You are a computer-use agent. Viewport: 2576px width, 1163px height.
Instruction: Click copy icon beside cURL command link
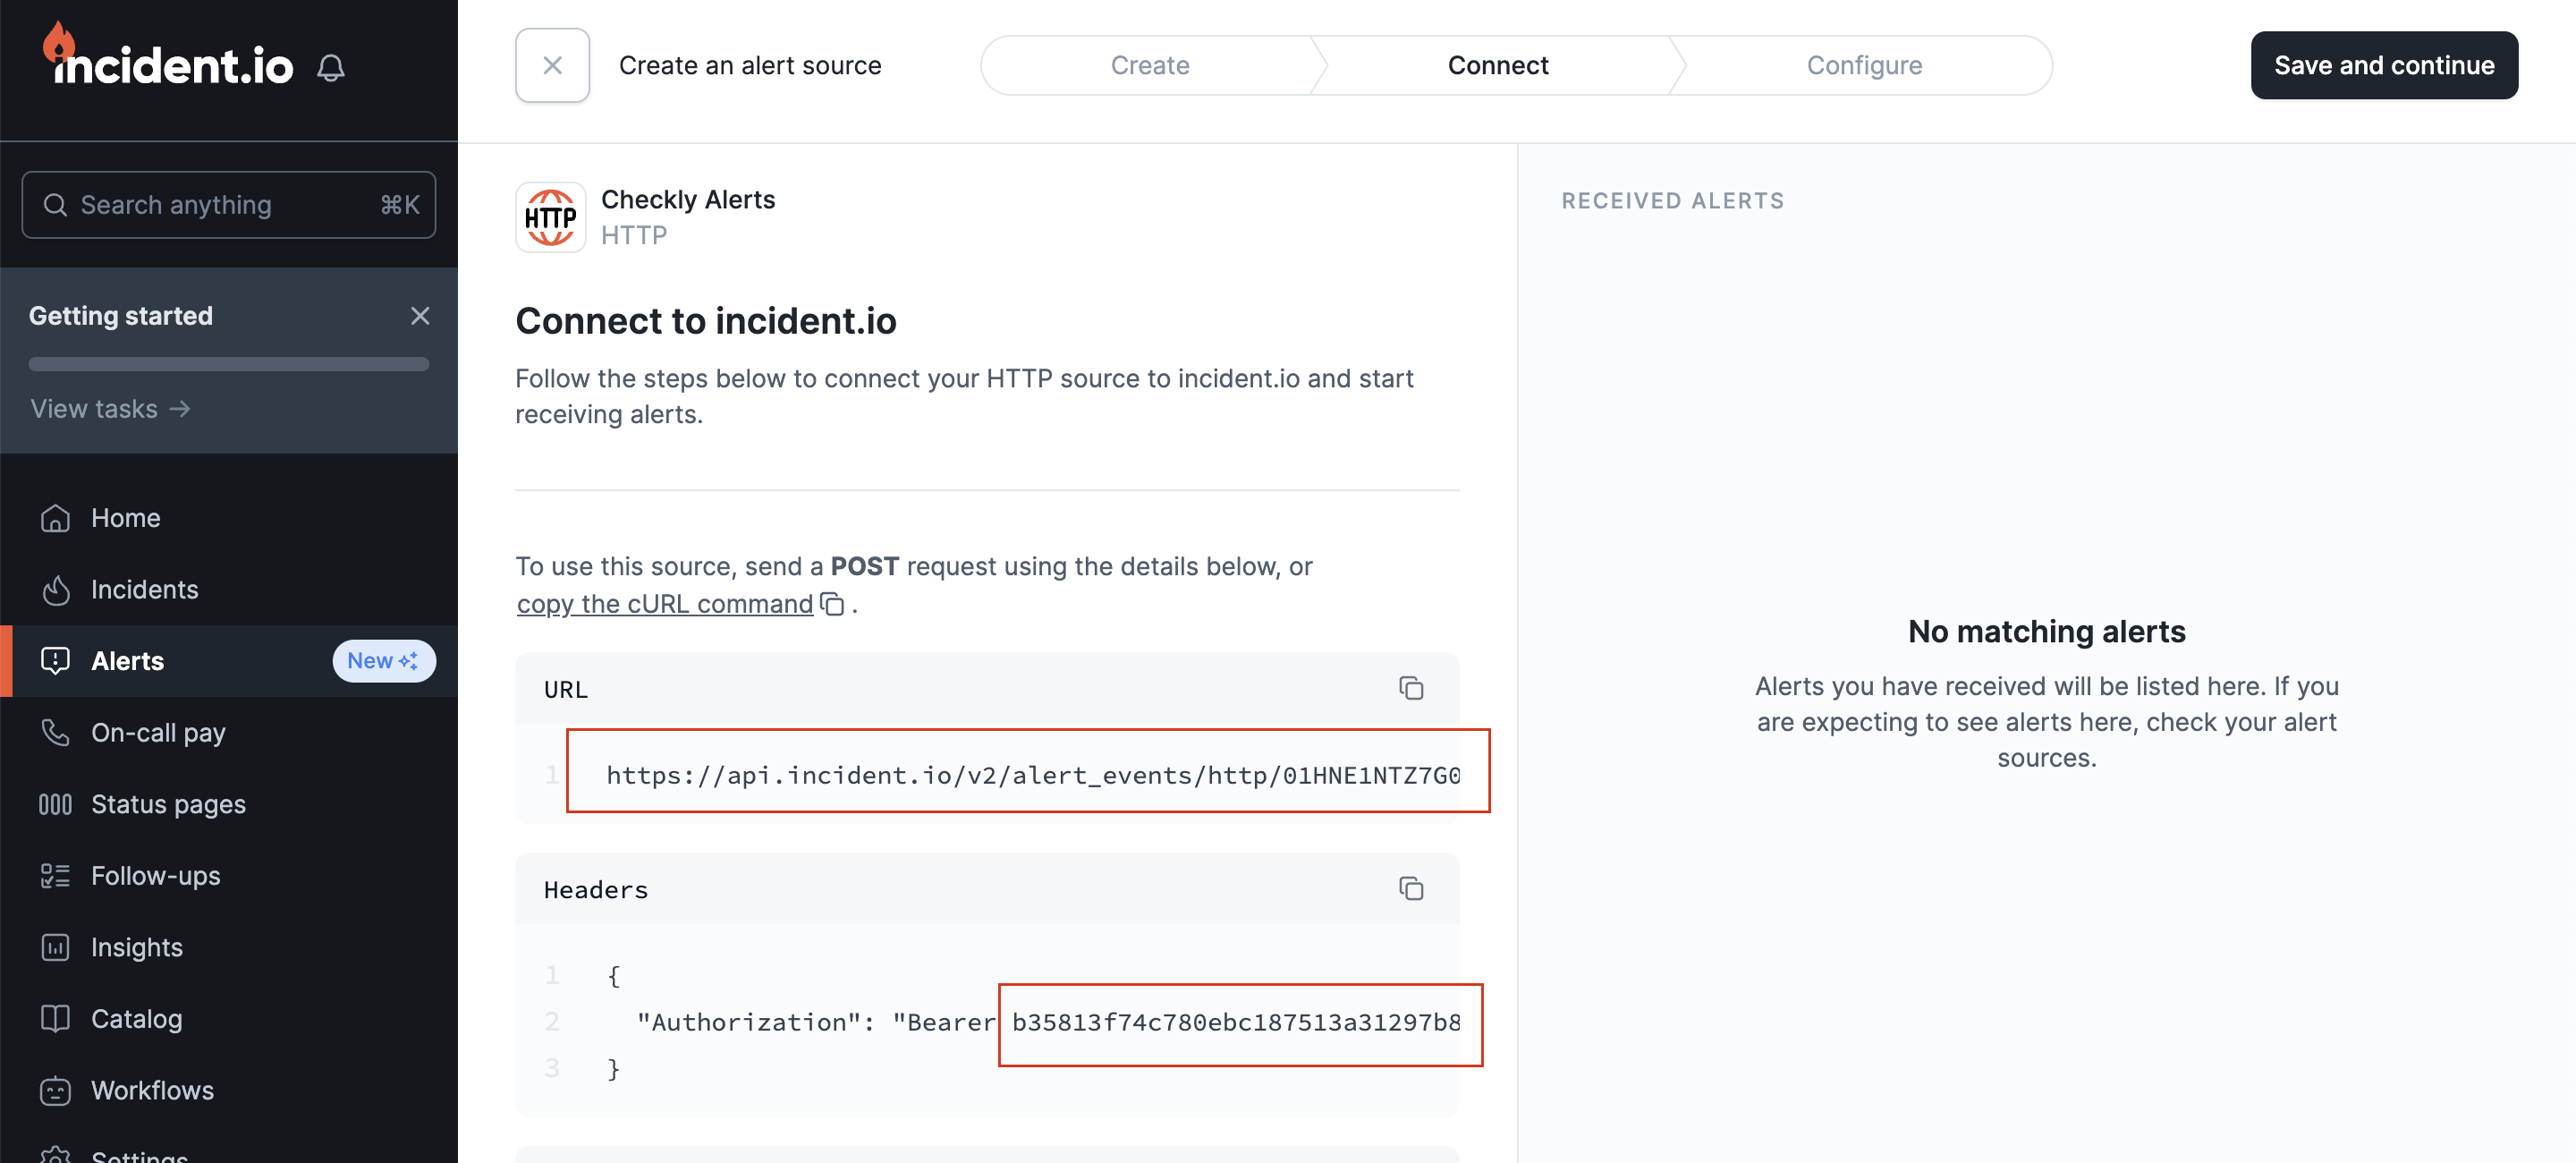pyautogui.click(x=832, y=605)
